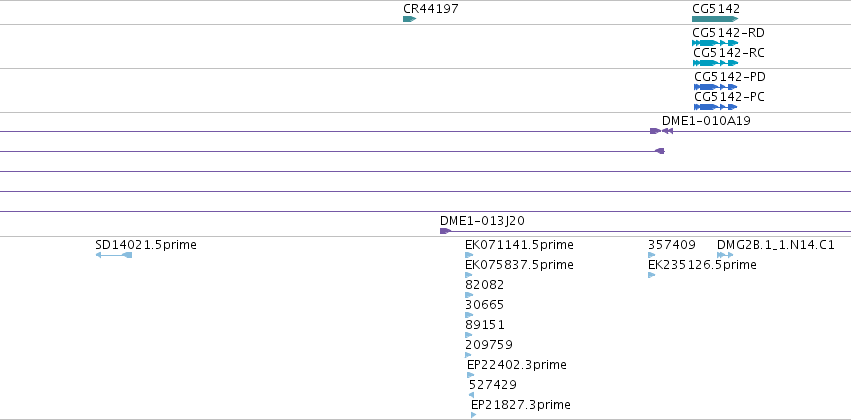Viewport: 851px width, 420px height.
Task: Click the SD14021.5prime label
Action: [146, 245]
